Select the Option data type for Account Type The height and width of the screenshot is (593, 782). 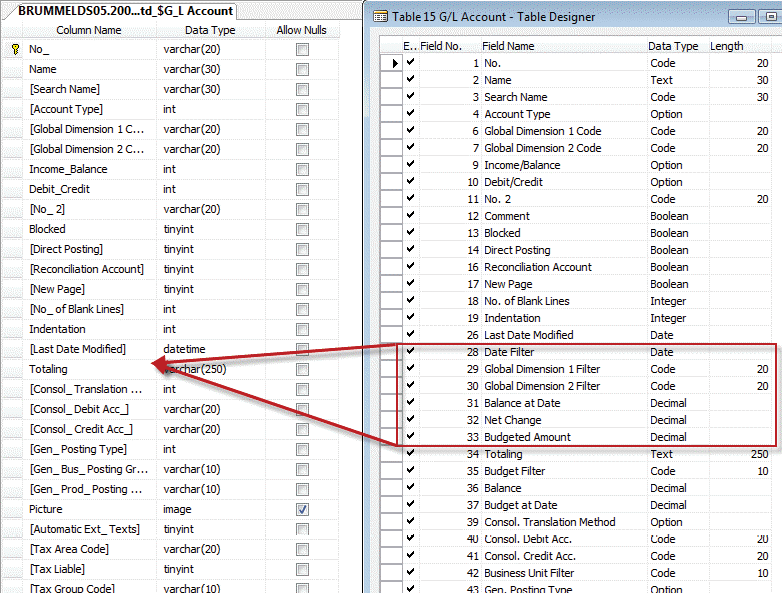[666, 114]
